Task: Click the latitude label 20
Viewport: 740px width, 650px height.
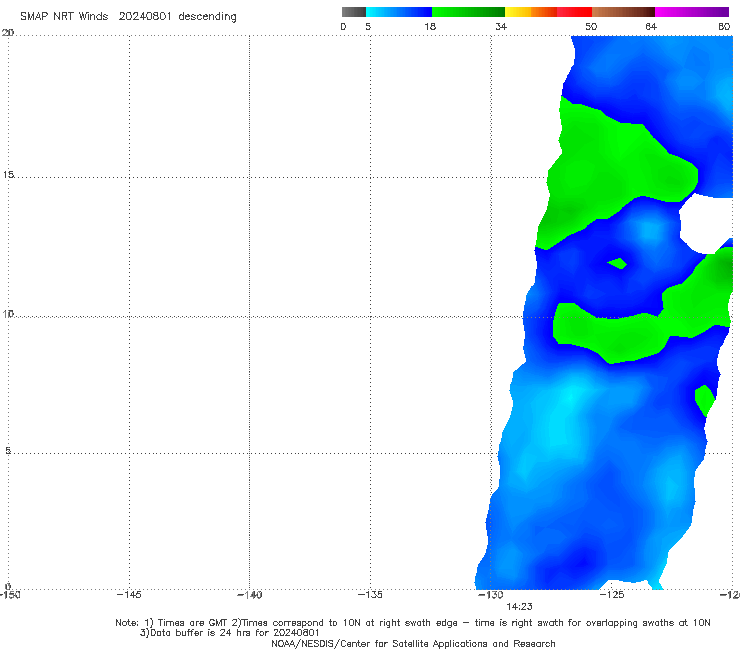Action: [x=8, y=32]
